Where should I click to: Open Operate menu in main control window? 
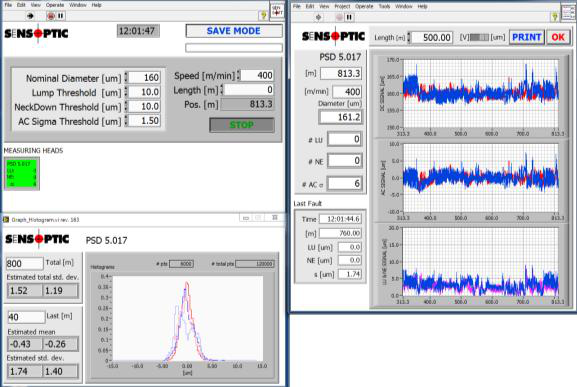point(55,5)
